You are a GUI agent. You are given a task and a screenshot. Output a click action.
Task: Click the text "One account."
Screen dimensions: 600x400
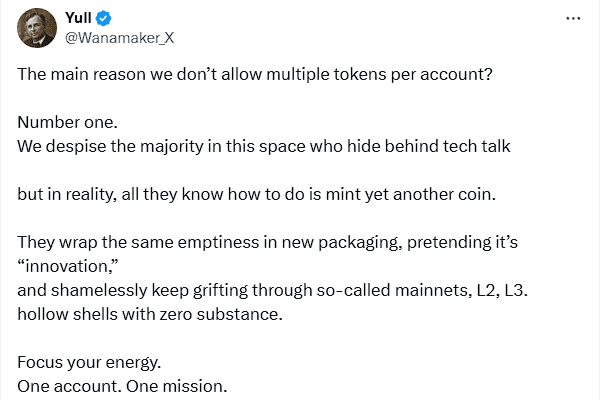pyautogui.click(x=63, y=384)
